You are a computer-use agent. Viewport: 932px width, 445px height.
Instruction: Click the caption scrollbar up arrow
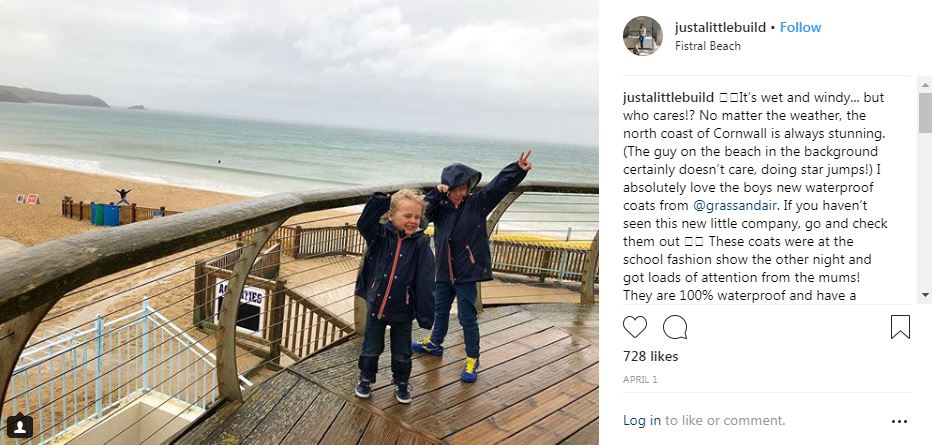tap(925, 85)
